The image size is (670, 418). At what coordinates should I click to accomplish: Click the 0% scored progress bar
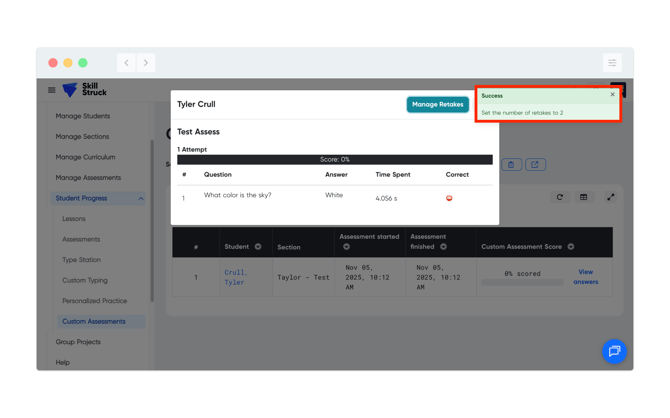[522, 282]
